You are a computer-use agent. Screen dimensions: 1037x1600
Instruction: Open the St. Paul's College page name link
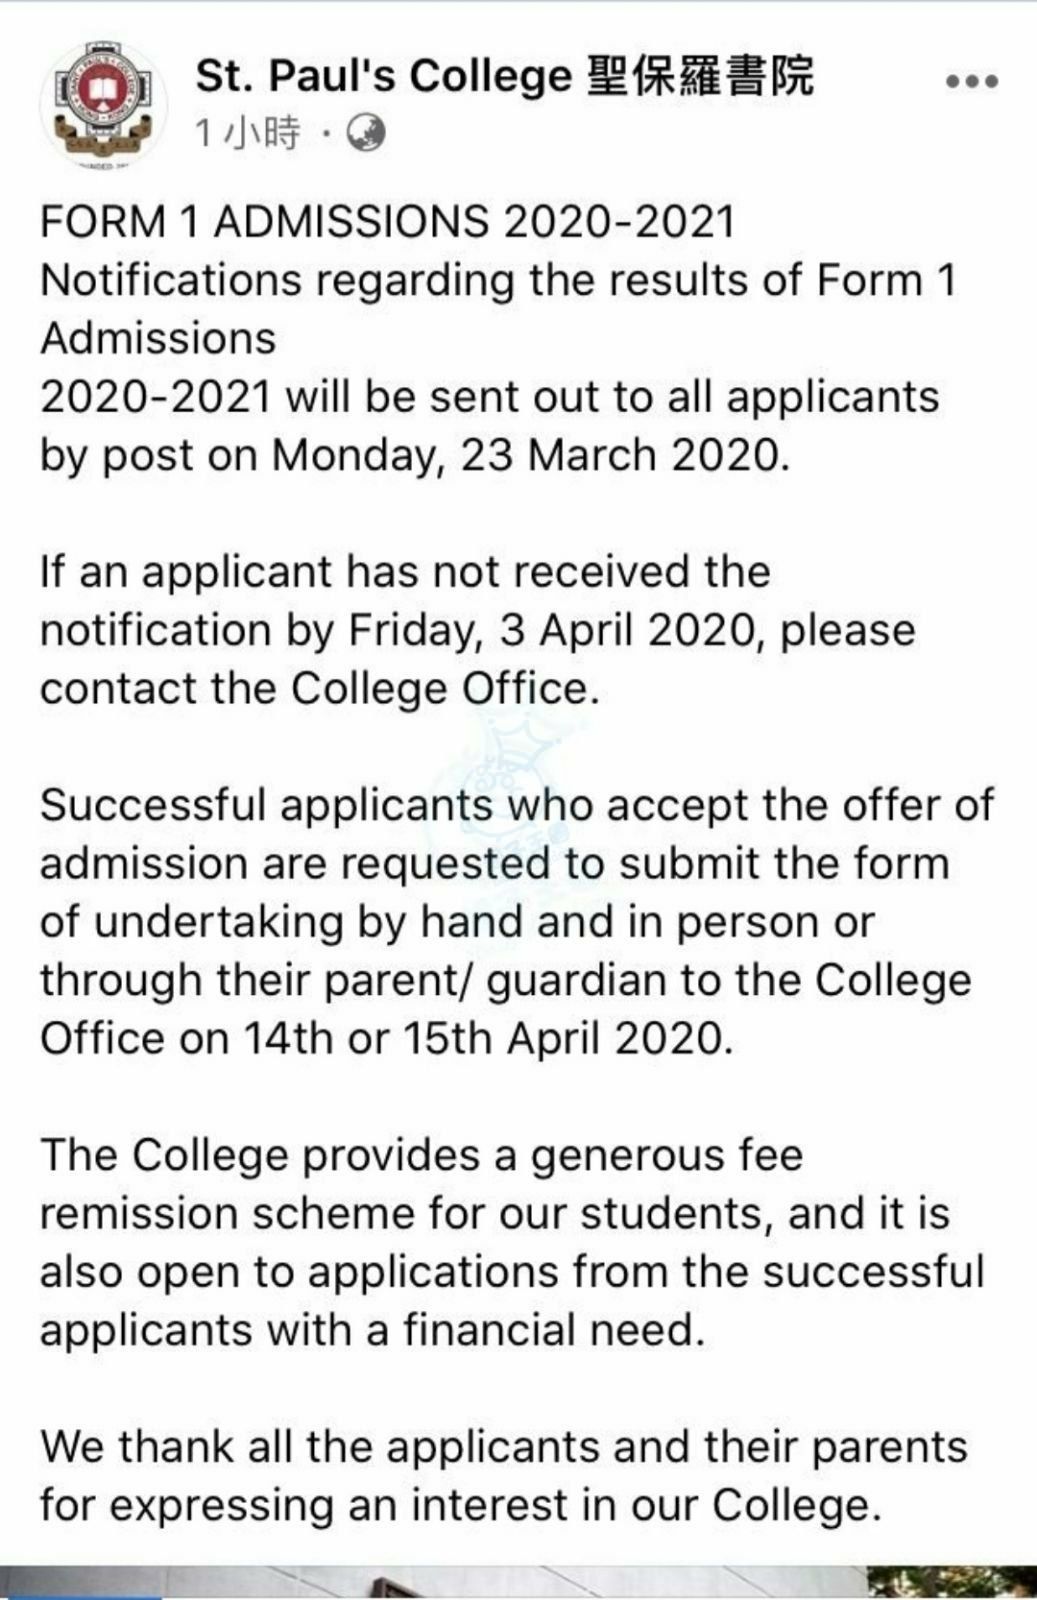pos(382,77)
